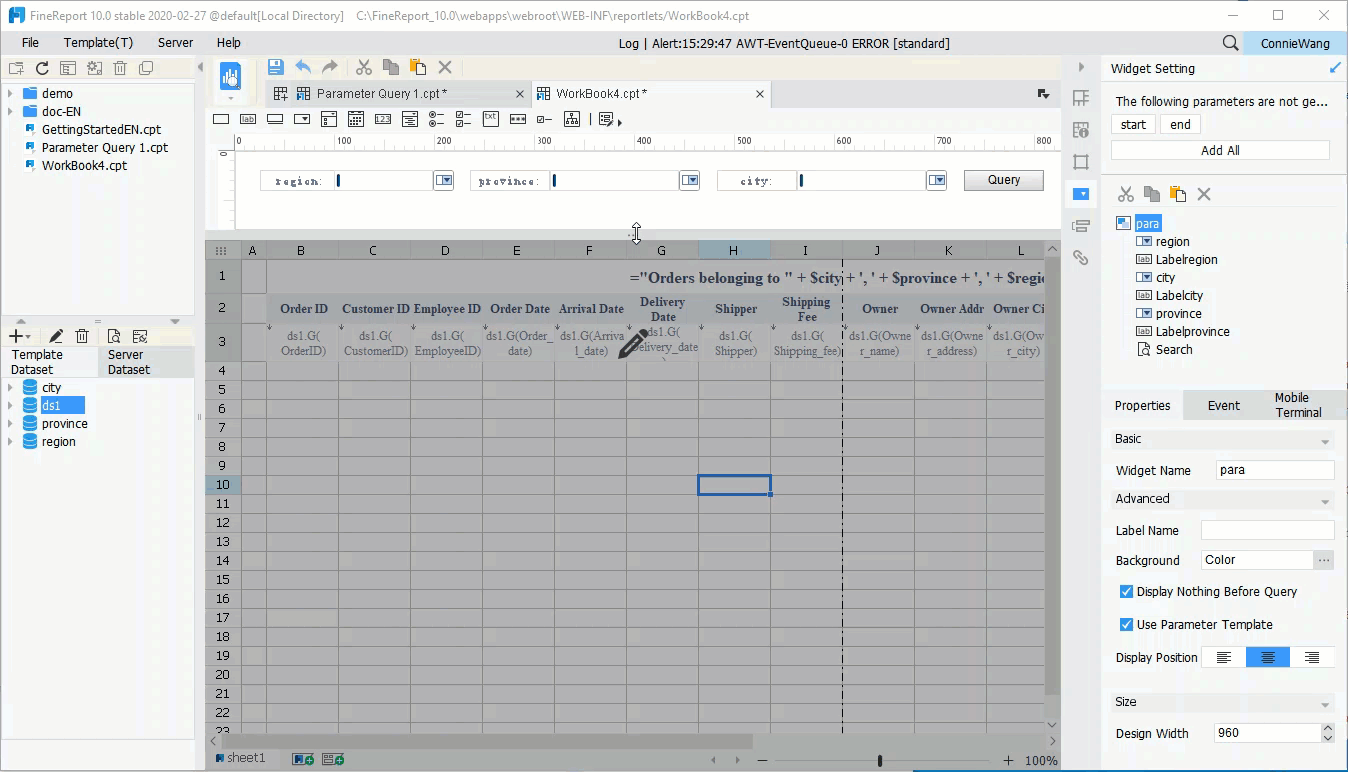
Task: Toggle Display Nothing Before Query checkbox
Action: tap(1126, 591)
